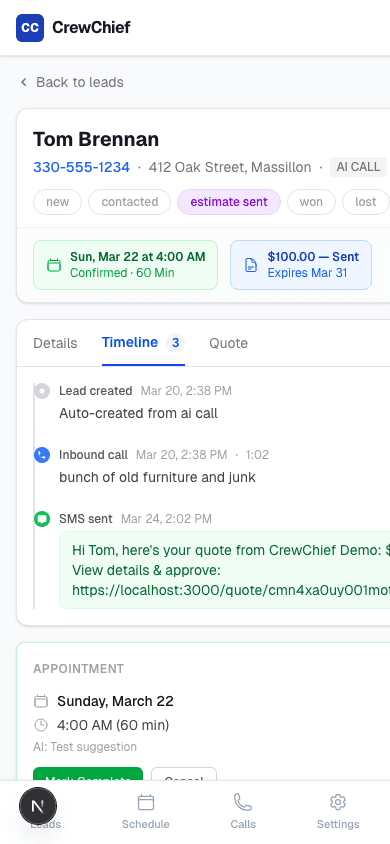
Task: Click the AI CALL source badge
Action: pos(358,167)
